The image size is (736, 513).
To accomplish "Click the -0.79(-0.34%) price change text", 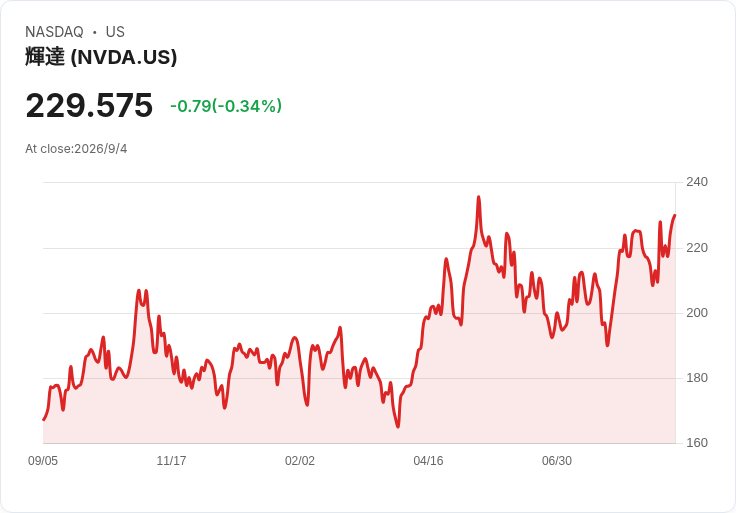I will [226, 106].
